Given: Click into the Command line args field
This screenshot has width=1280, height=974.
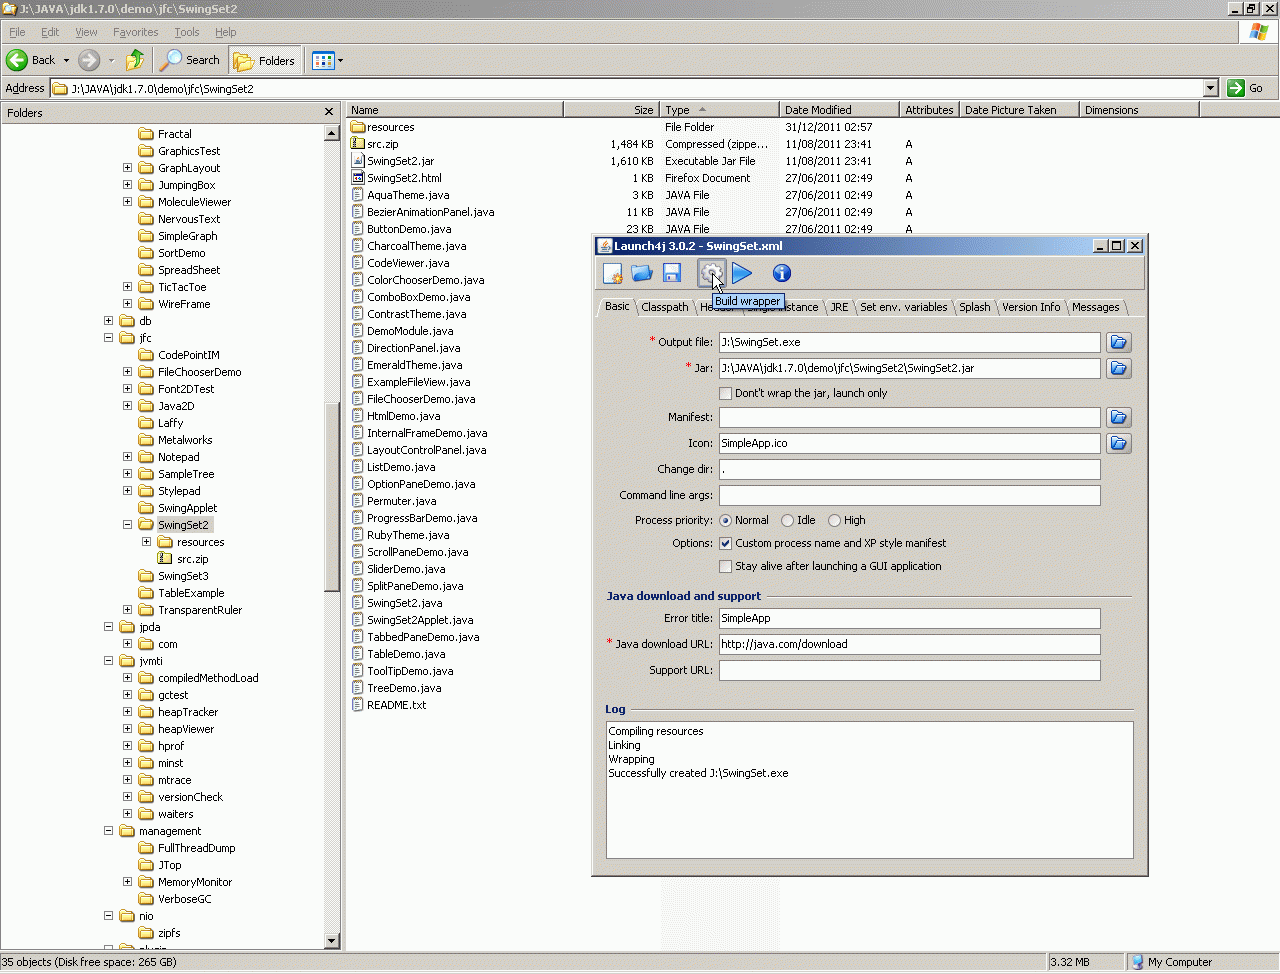Looking at the screenshot, I should [910, 495].
